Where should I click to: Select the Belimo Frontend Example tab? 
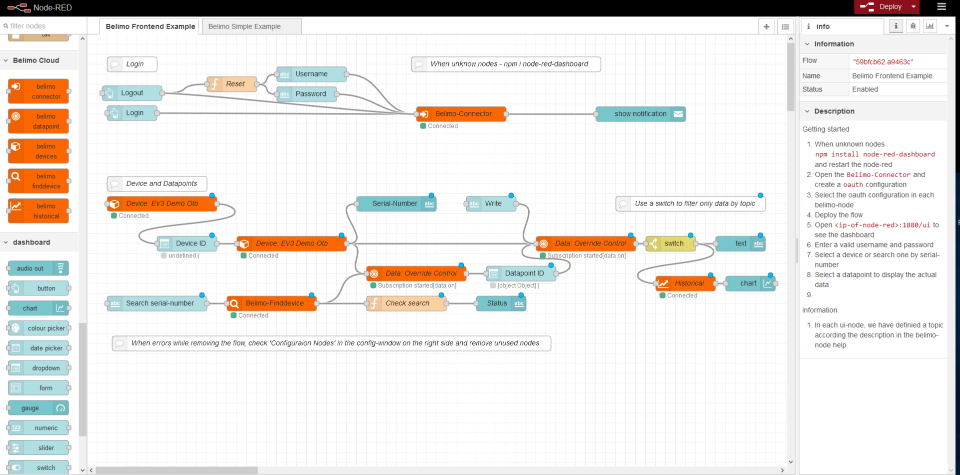[x=150, y=26]
